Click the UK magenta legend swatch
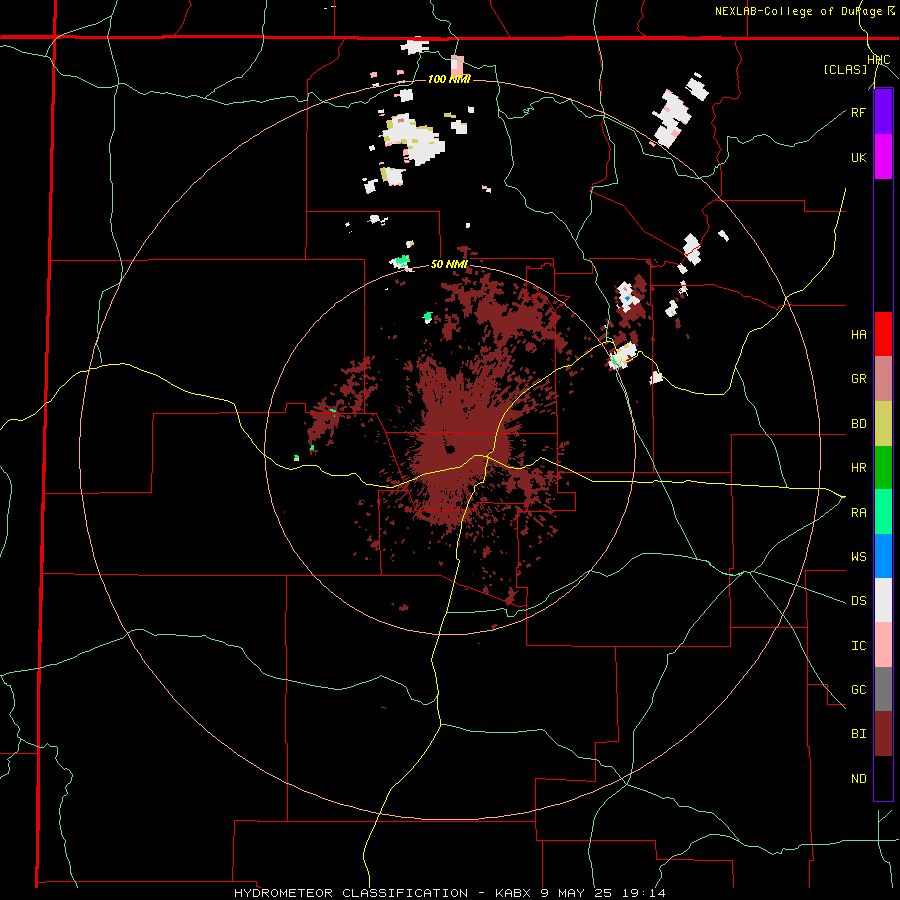 tap(883, 157)
